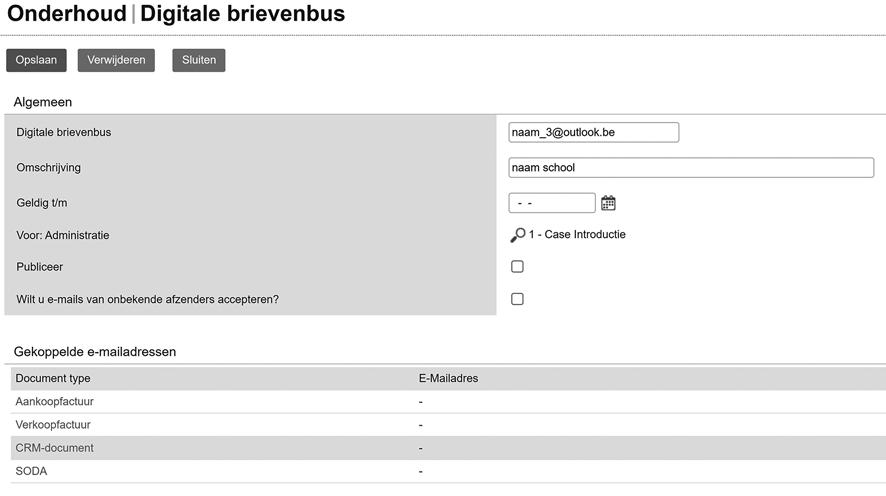Click into the Omschrijving text field
The height and width of the screenshot is (496, 886).
tap(690, 168)
